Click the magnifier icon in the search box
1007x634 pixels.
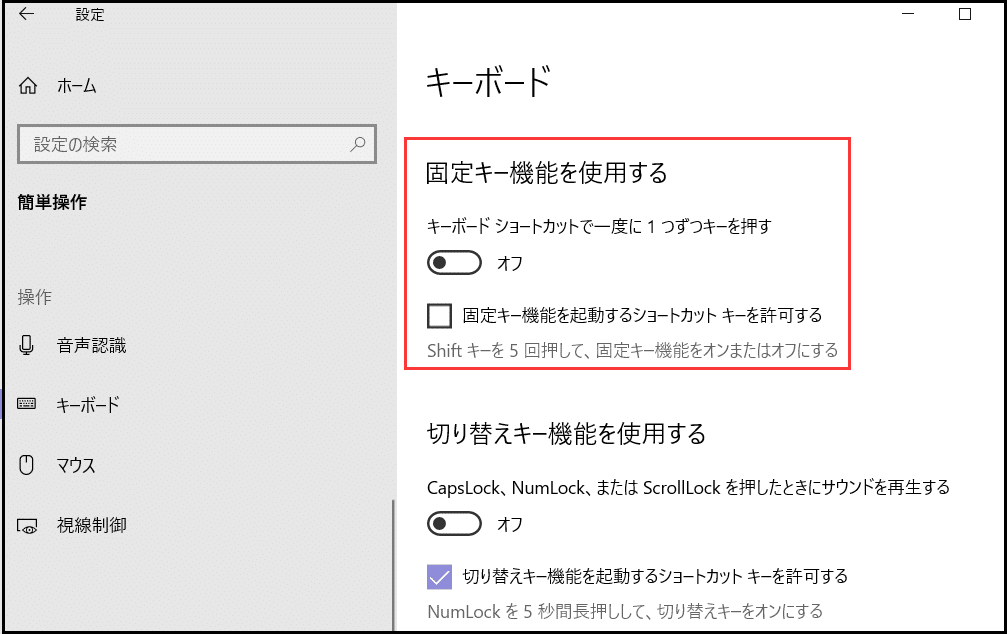coord(357,144)
